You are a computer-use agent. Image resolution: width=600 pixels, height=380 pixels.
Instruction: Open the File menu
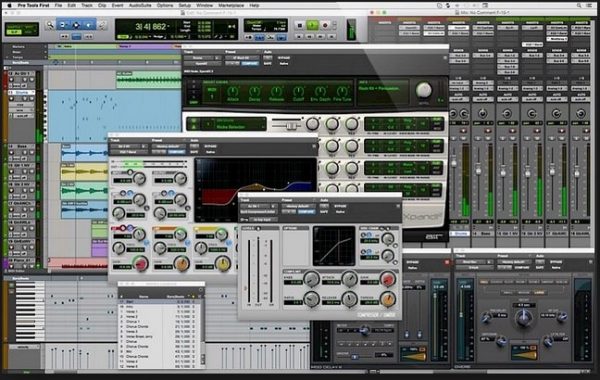click(58, 5)
